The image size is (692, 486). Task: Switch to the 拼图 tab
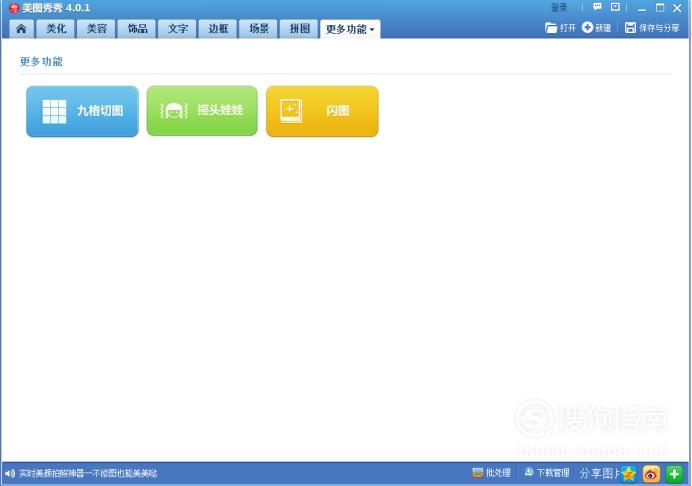coord(299,29)
